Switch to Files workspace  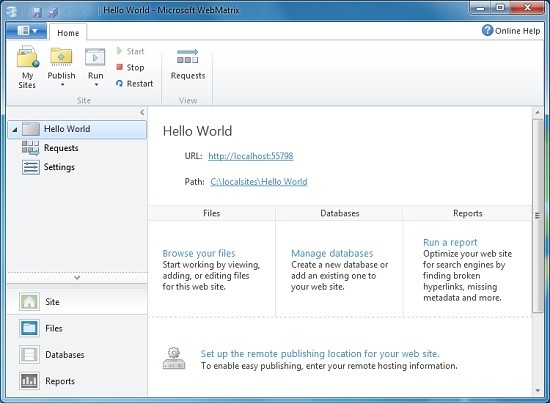click(x=76, y=329)
